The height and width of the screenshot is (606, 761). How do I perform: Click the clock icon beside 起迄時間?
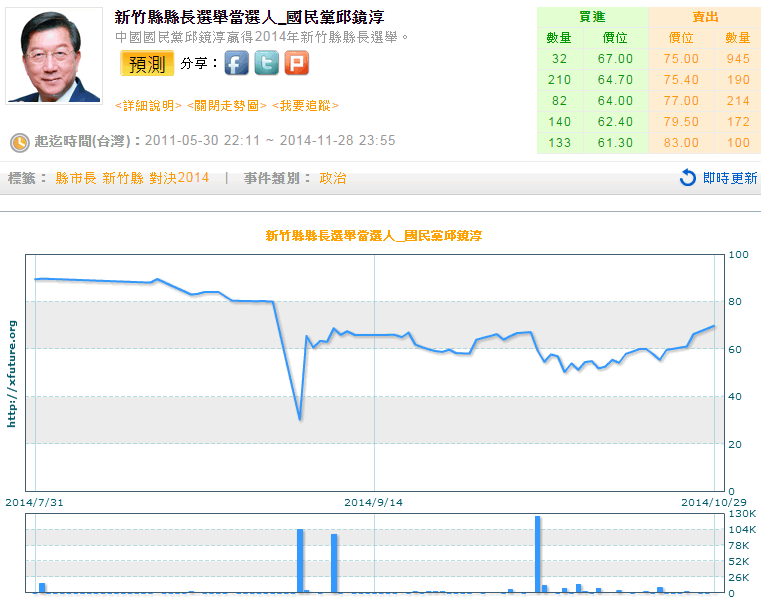[20, 143]
